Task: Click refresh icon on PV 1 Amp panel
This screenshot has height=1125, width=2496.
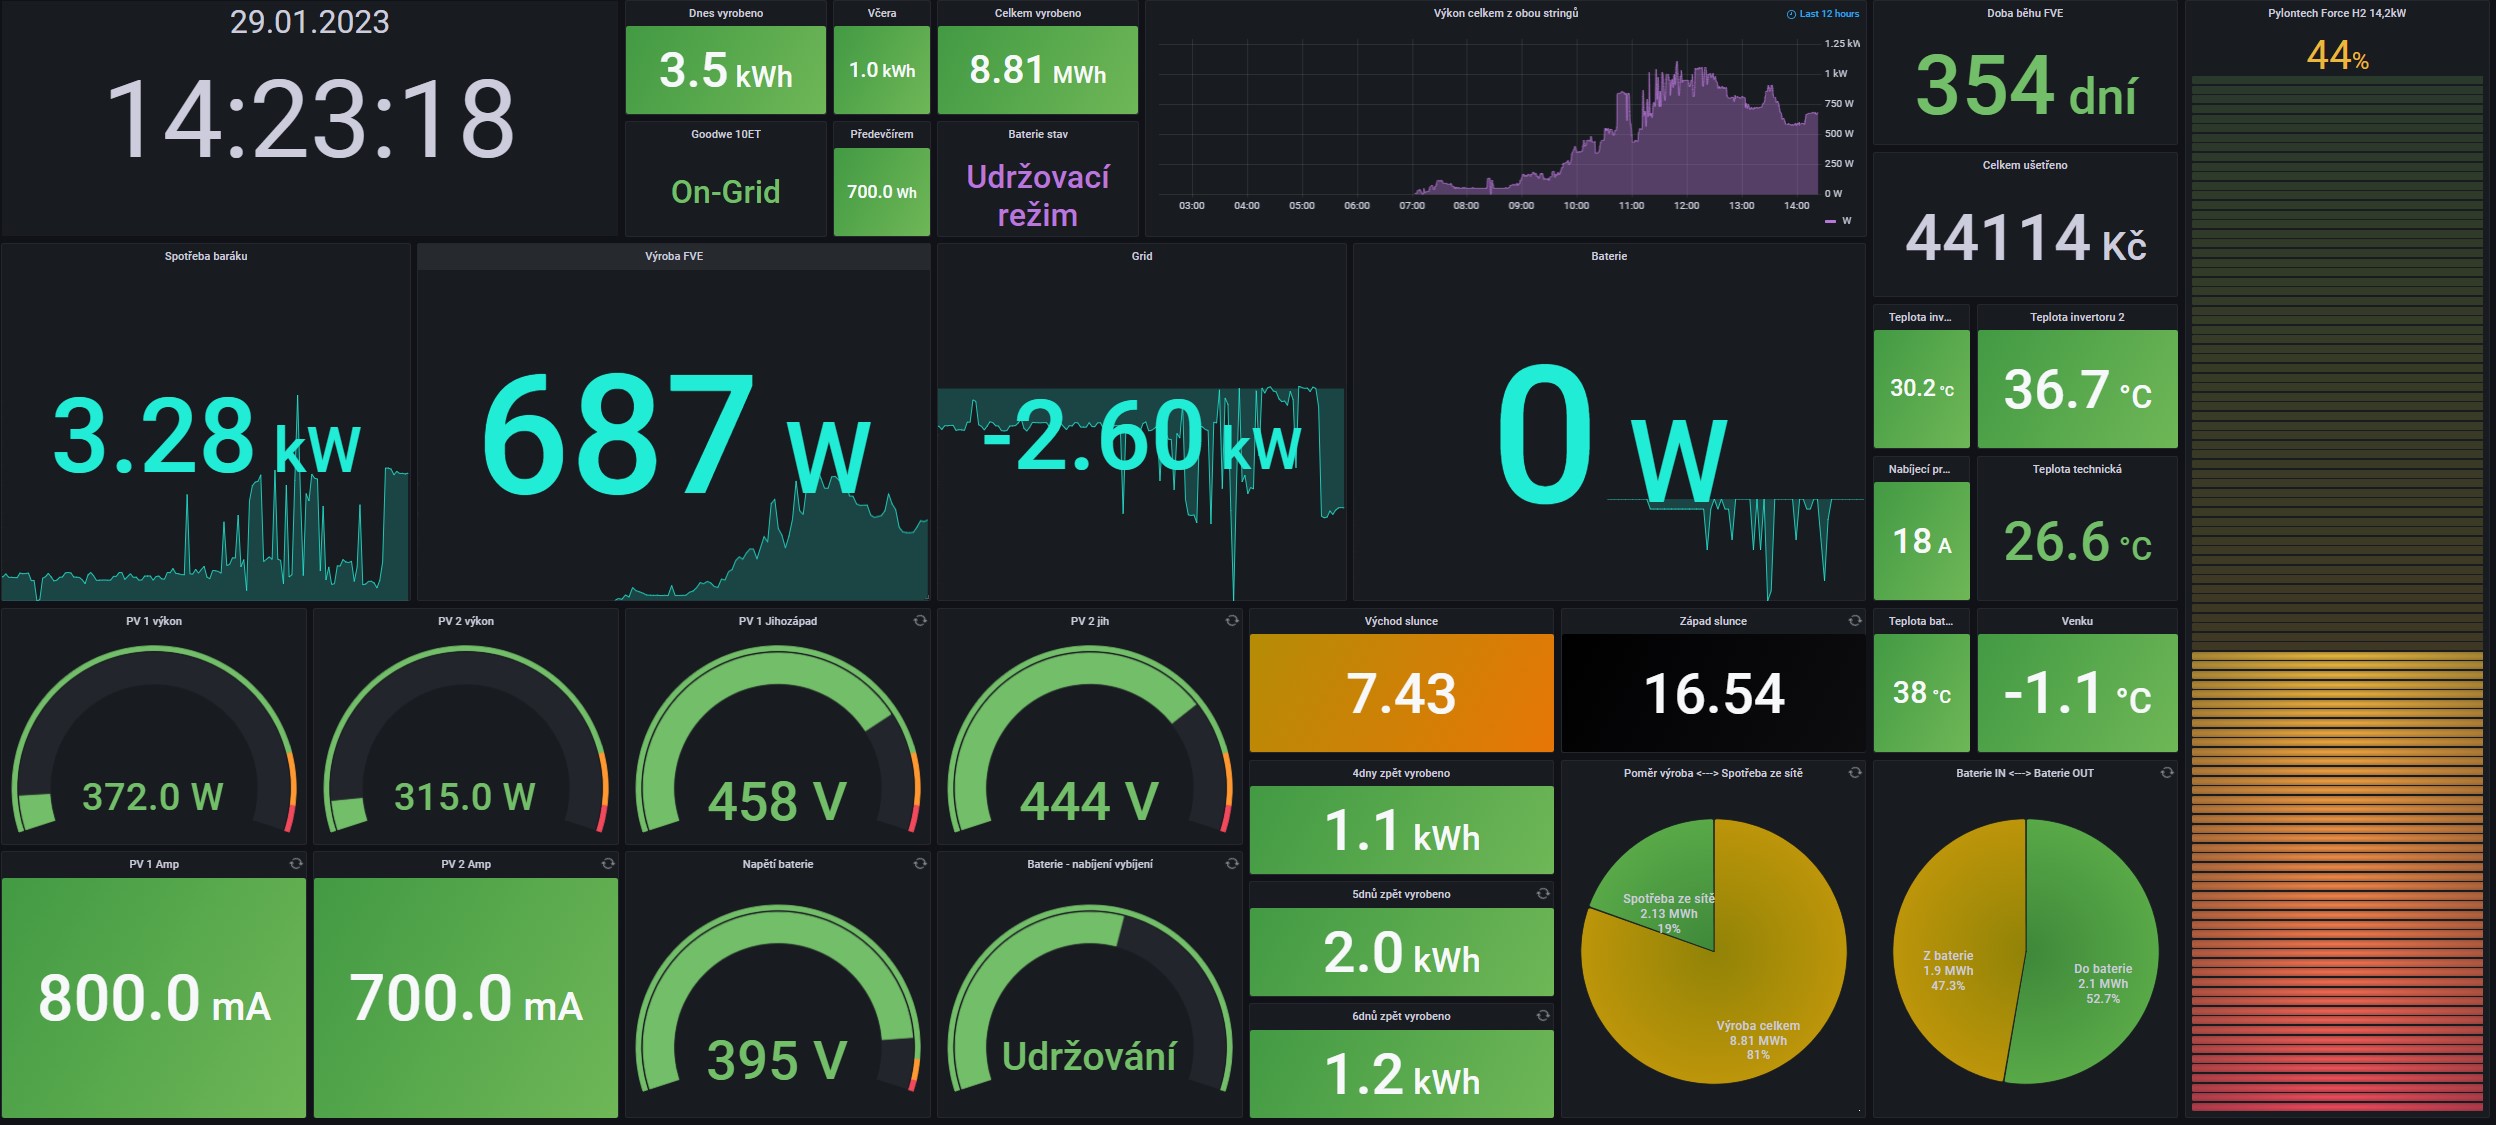Action: (x=295, y=864)
